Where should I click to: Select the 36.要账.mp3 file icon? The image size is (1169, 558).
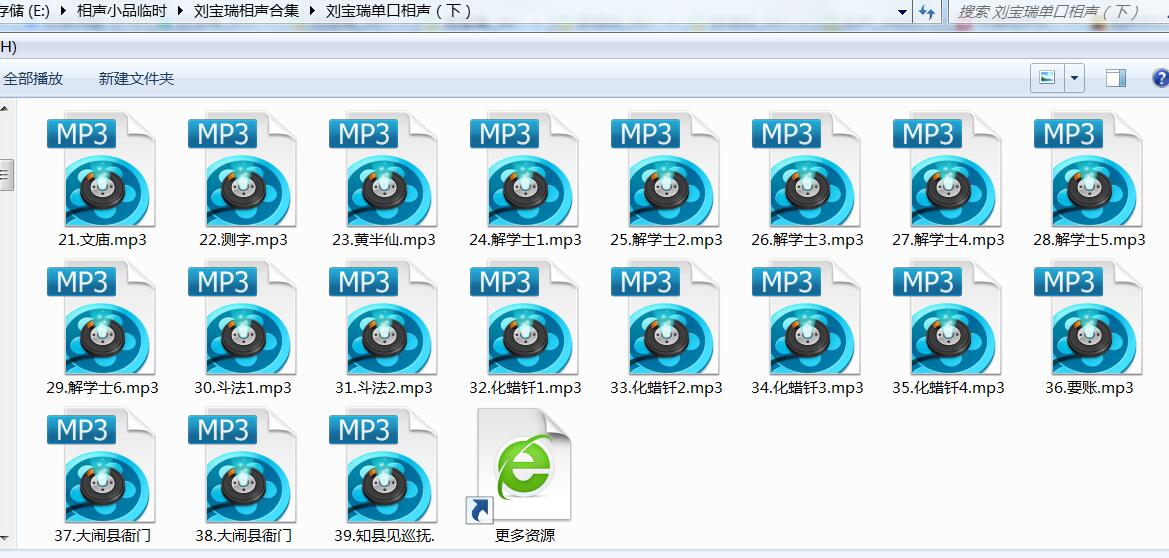click(1087, 318)
